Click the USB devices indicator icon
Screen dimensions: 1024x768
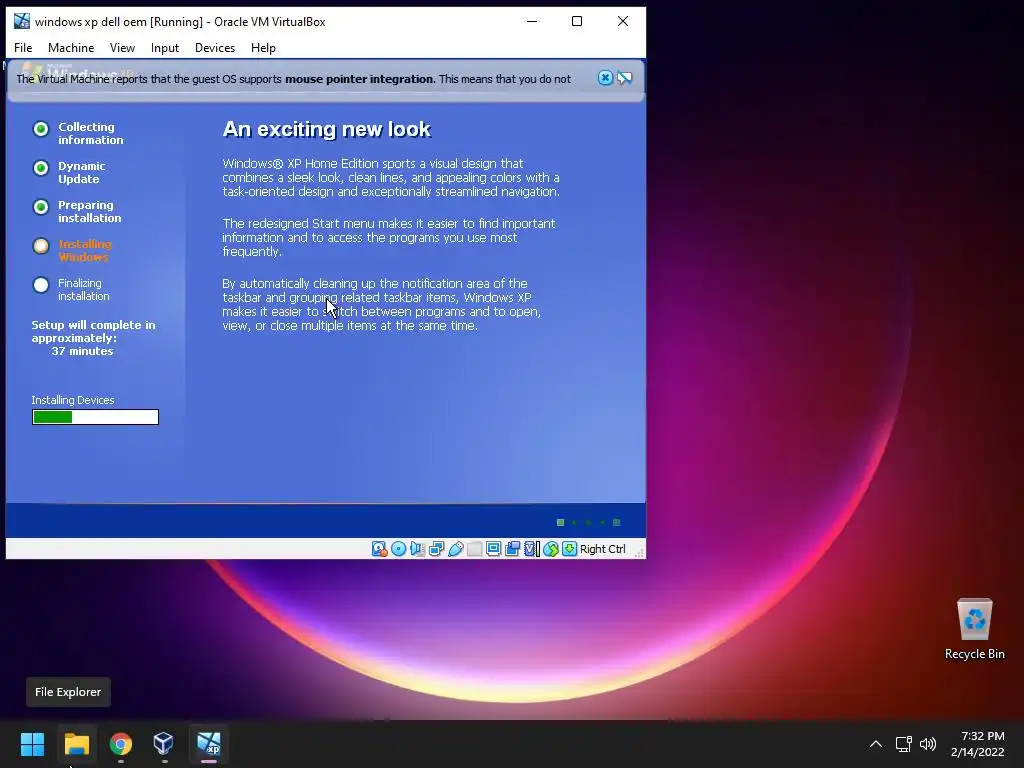(456, 549)
